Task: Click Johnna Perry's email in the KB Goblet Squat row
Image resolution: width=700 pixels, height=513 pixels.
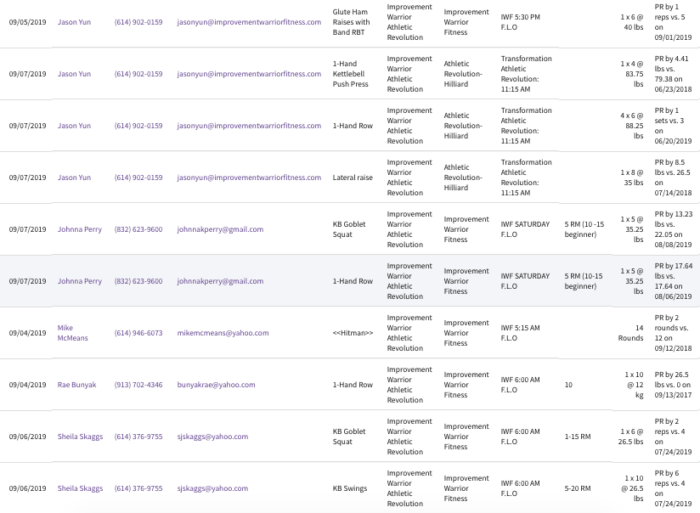Action: point(220,229)
